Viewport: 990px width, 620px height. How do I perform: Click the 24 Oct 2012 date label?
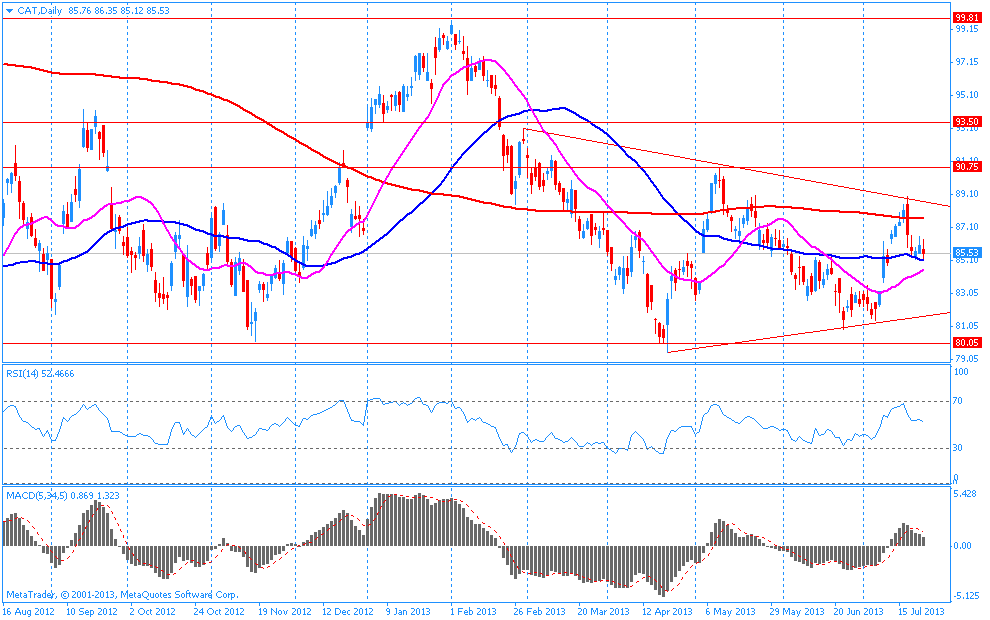(218, 612)
